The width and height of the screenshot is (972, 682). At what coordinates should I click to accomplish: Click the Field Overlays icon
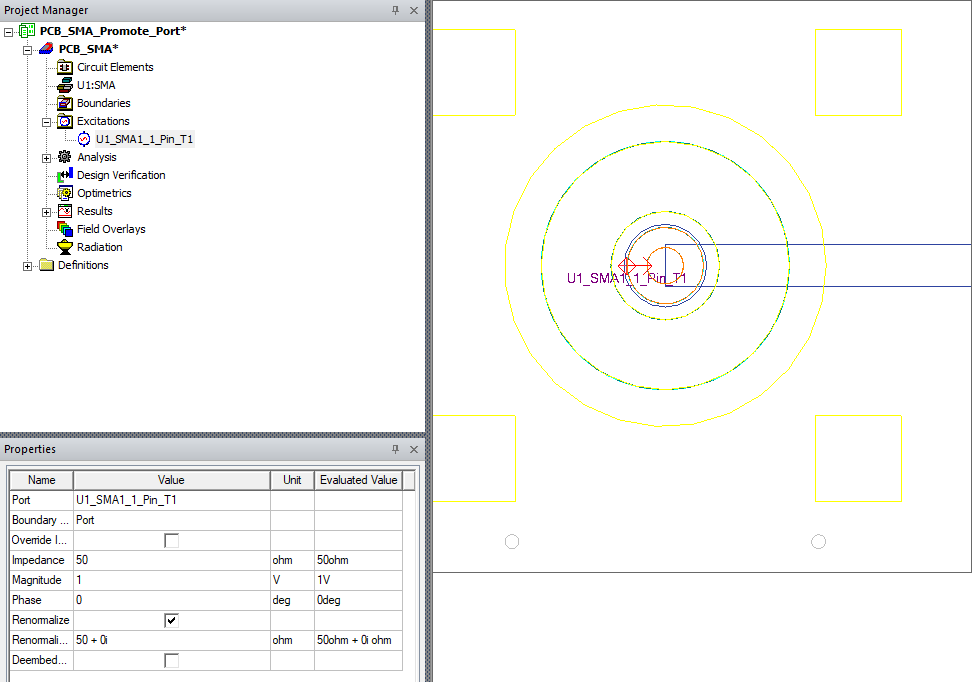(66, 229)
